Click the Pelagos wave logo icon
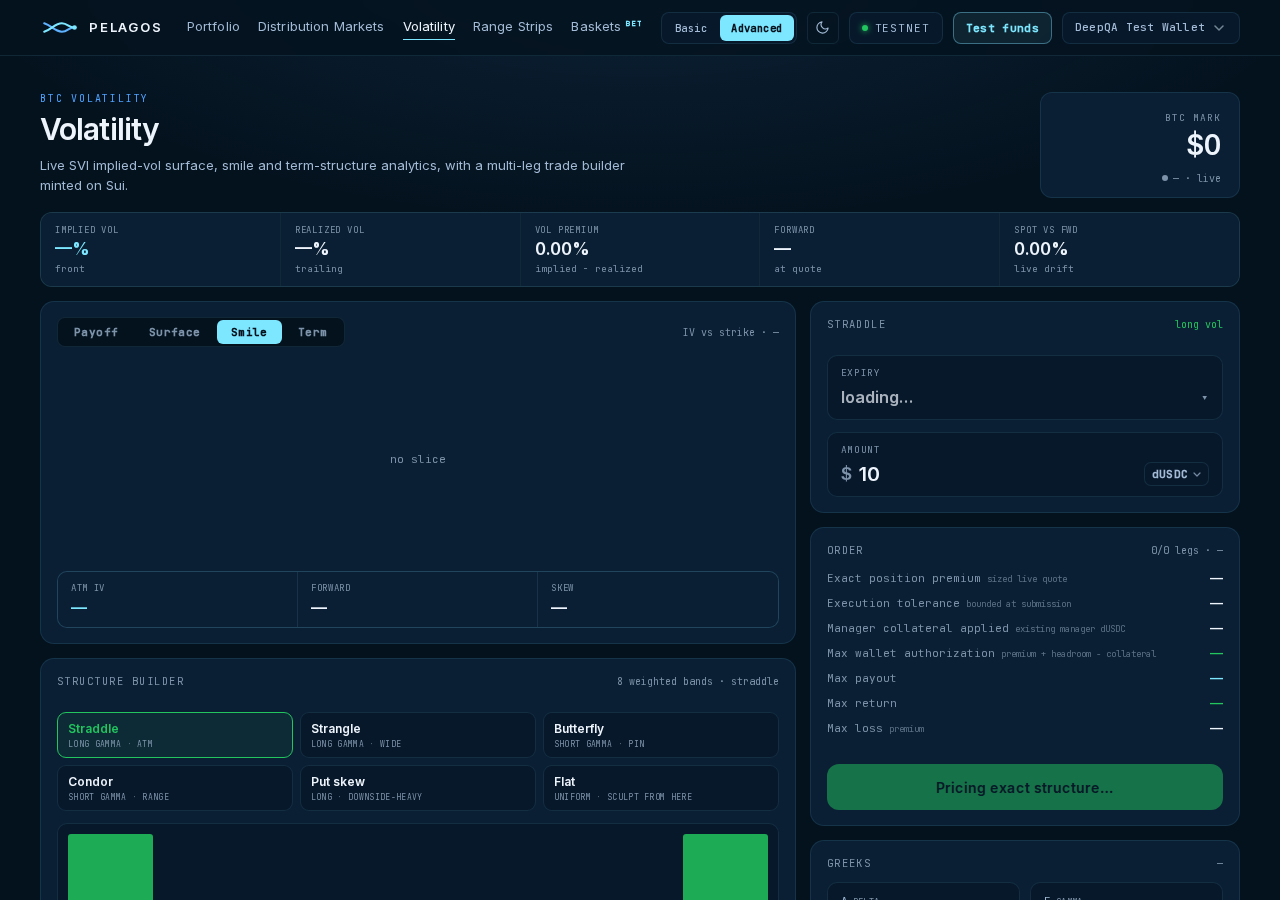 (x=60, y=27)
